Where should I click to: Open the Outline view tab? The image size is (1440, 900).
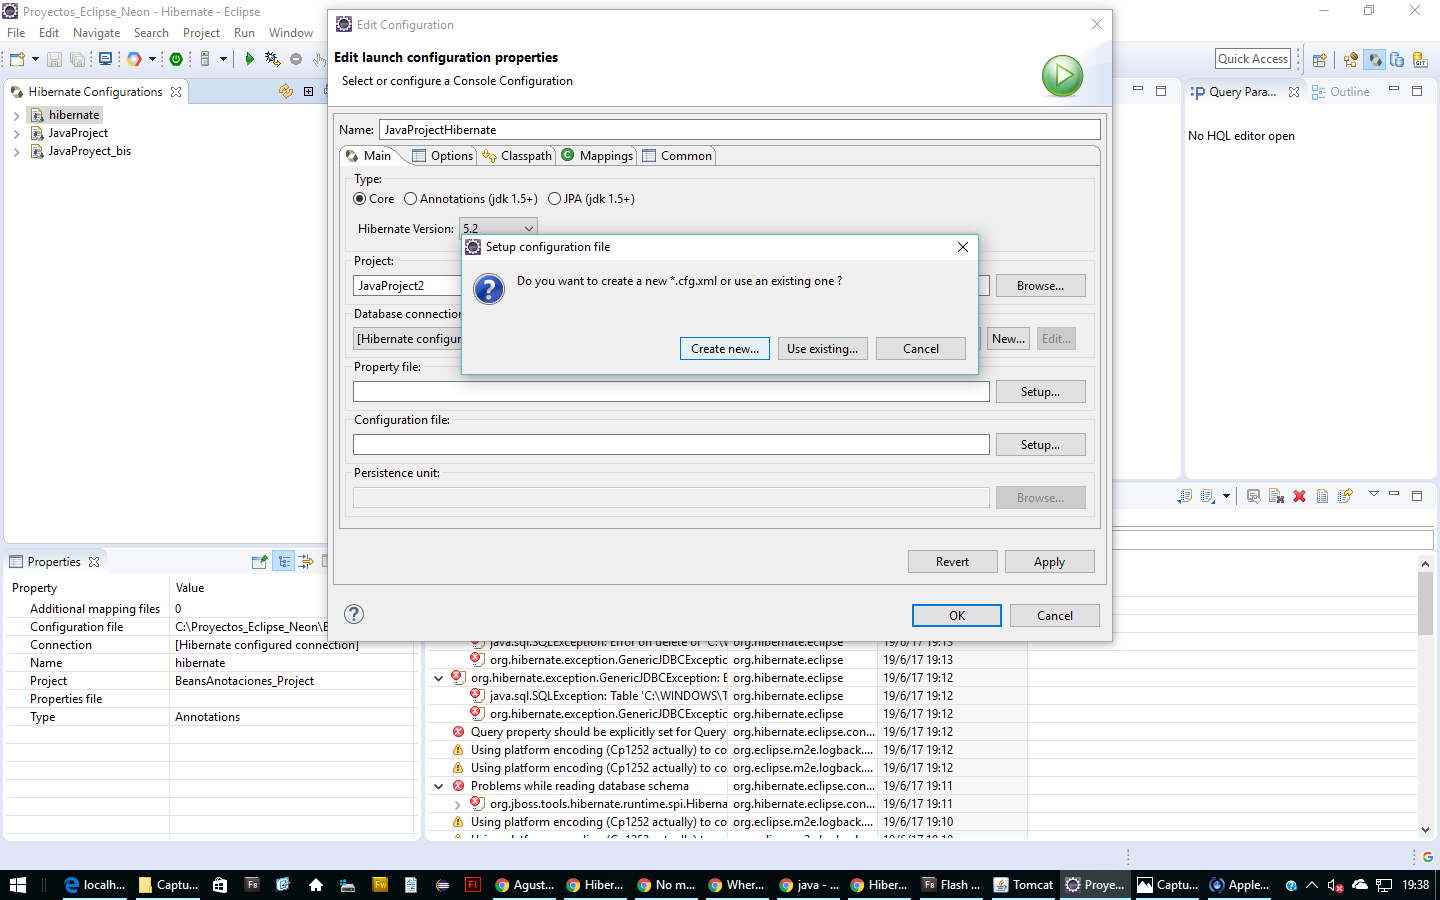[1340, 92]
